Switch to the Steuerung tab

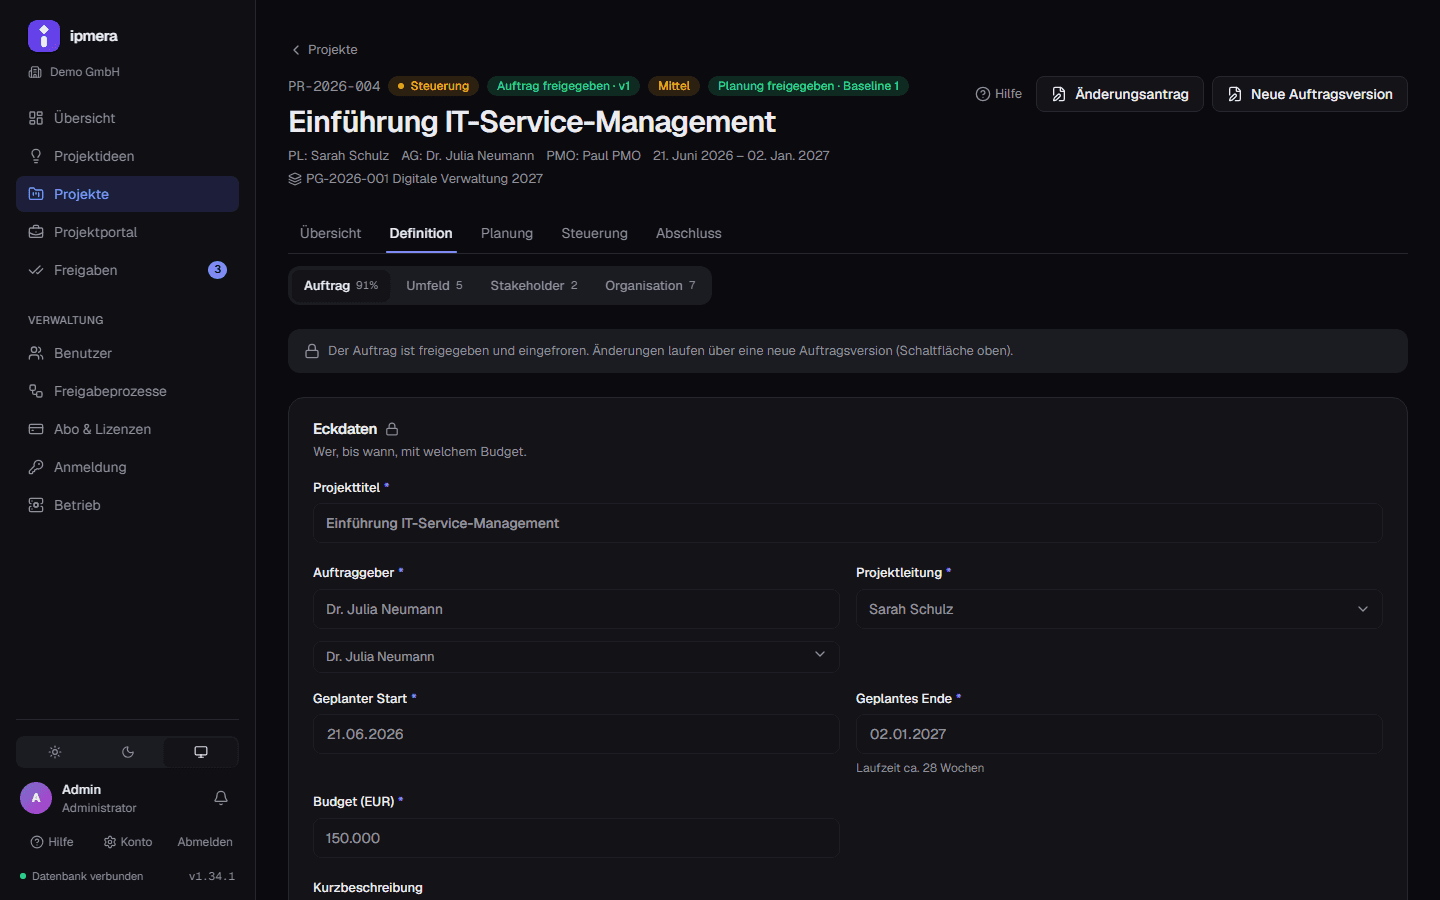[595, 233]
